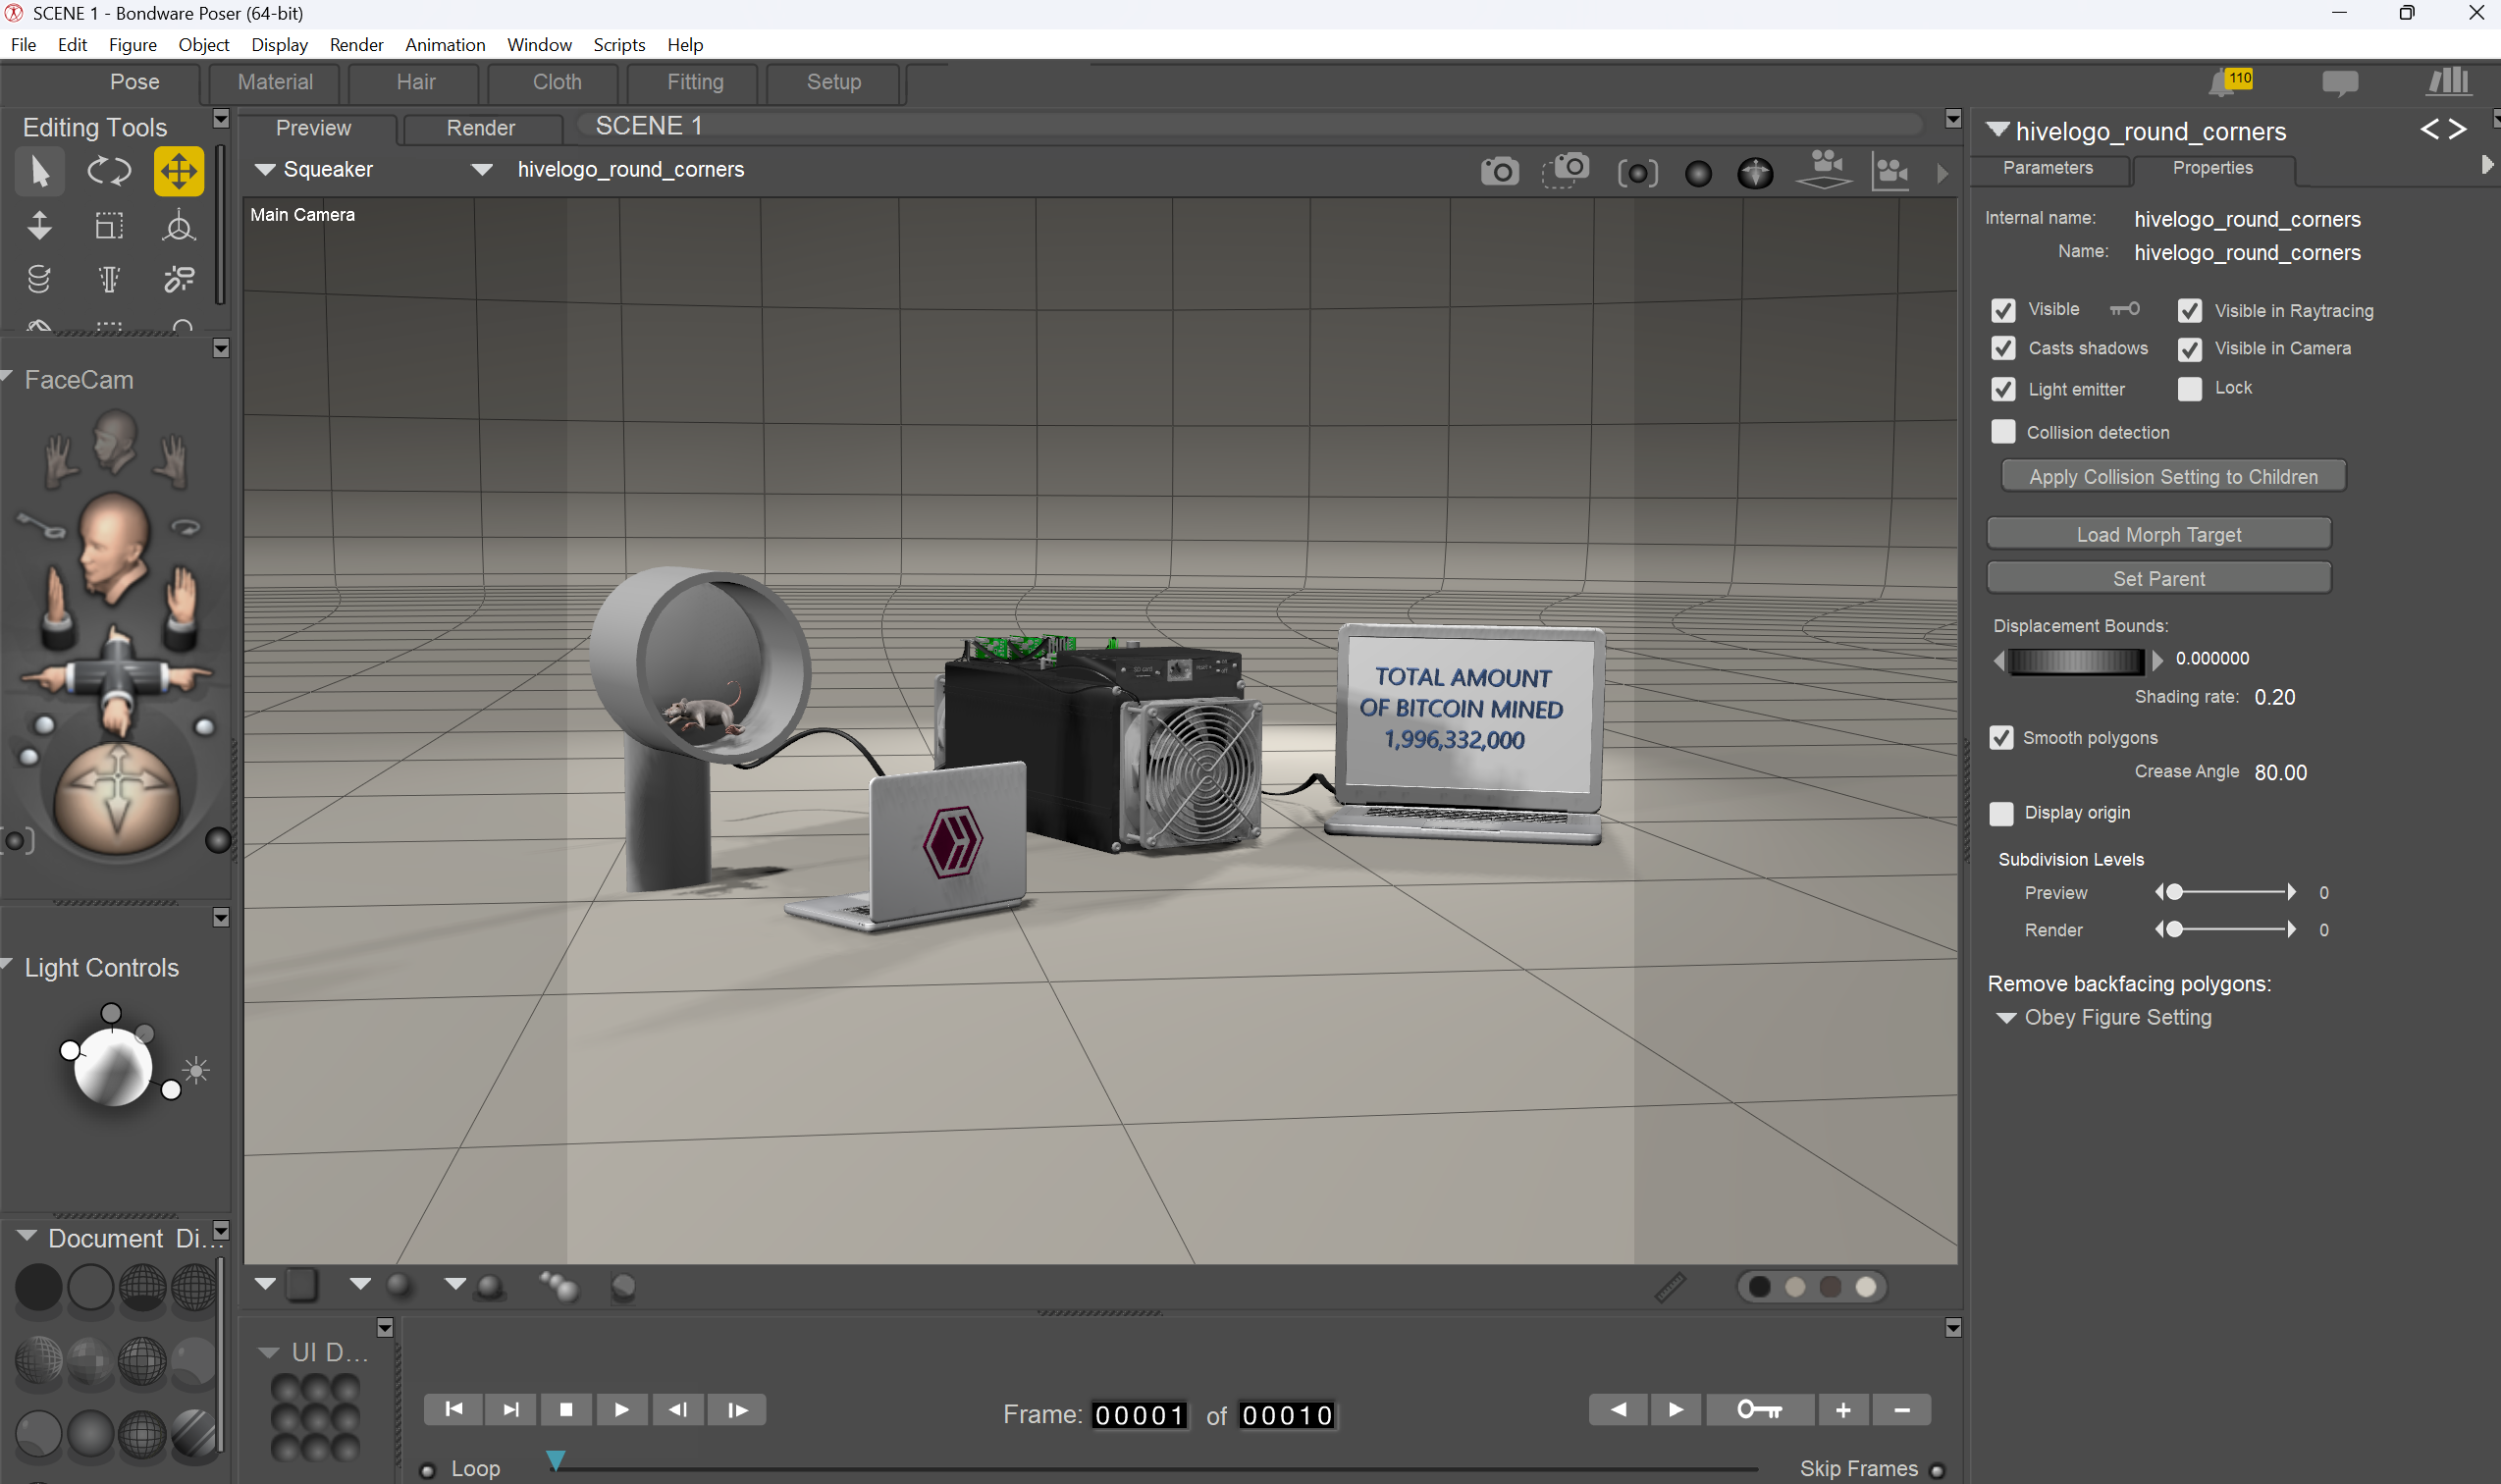This screenshot has height=1484, width=2501.
Task: Open the chat bubble icon
Action: coord(2340,83)
